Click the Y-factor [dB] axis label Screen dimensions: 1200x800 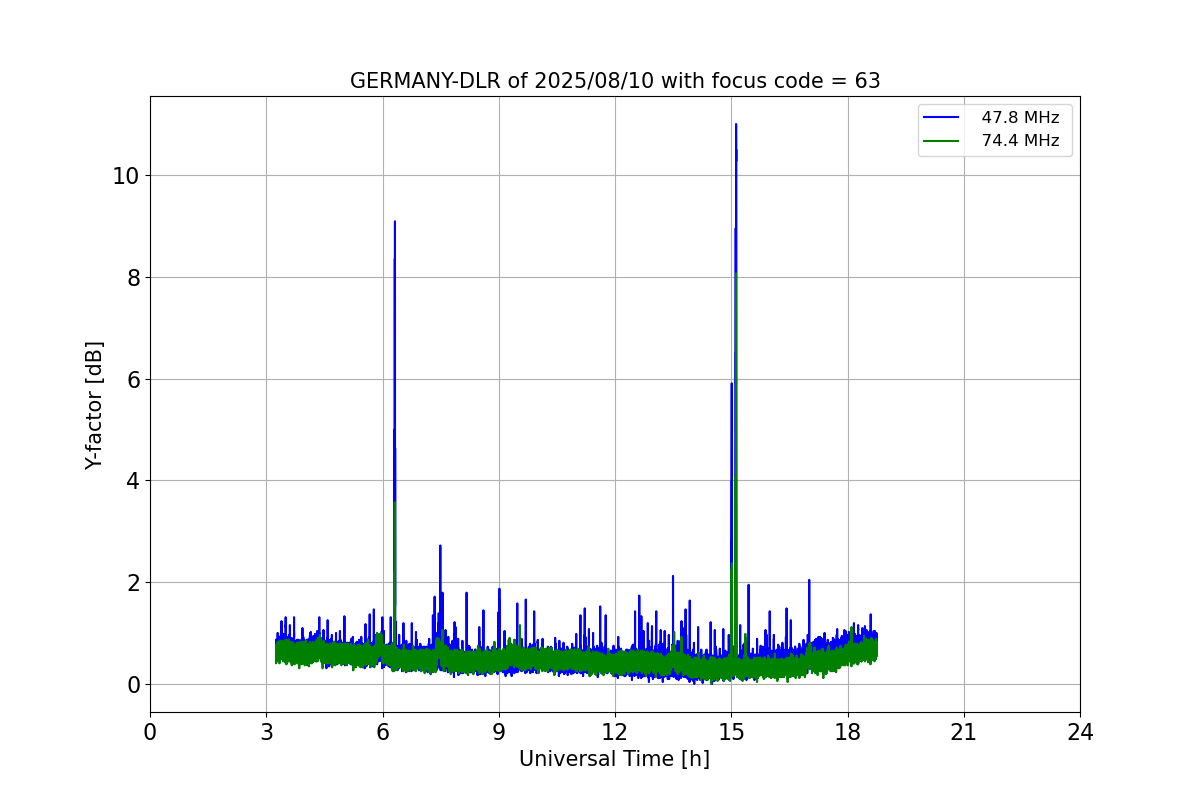tap(94, 405)
